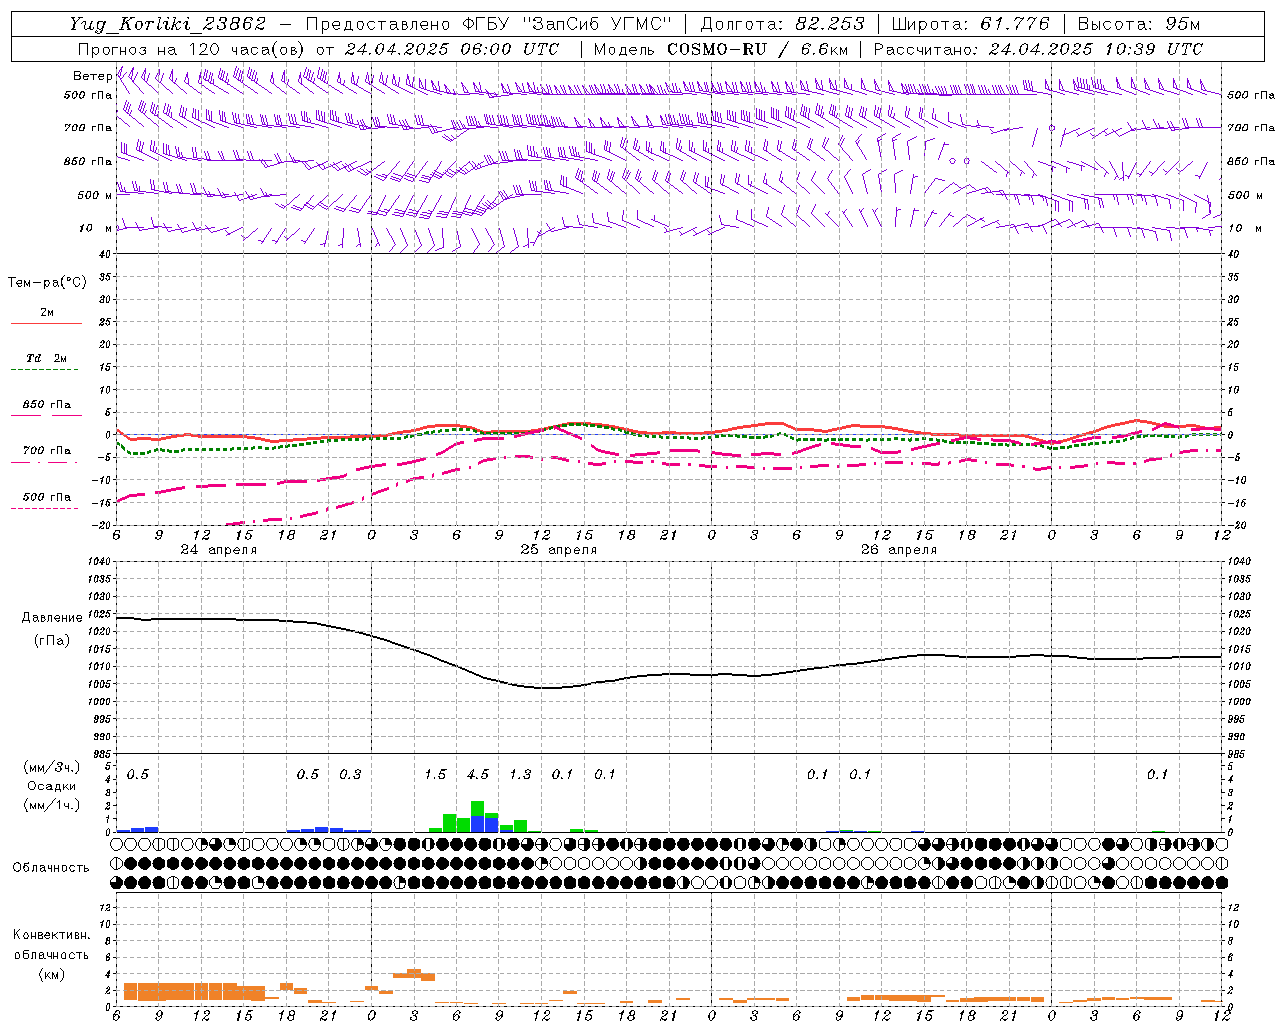Click the '25 апреля' date label
1280x1024 pixels.
[558, 550]
